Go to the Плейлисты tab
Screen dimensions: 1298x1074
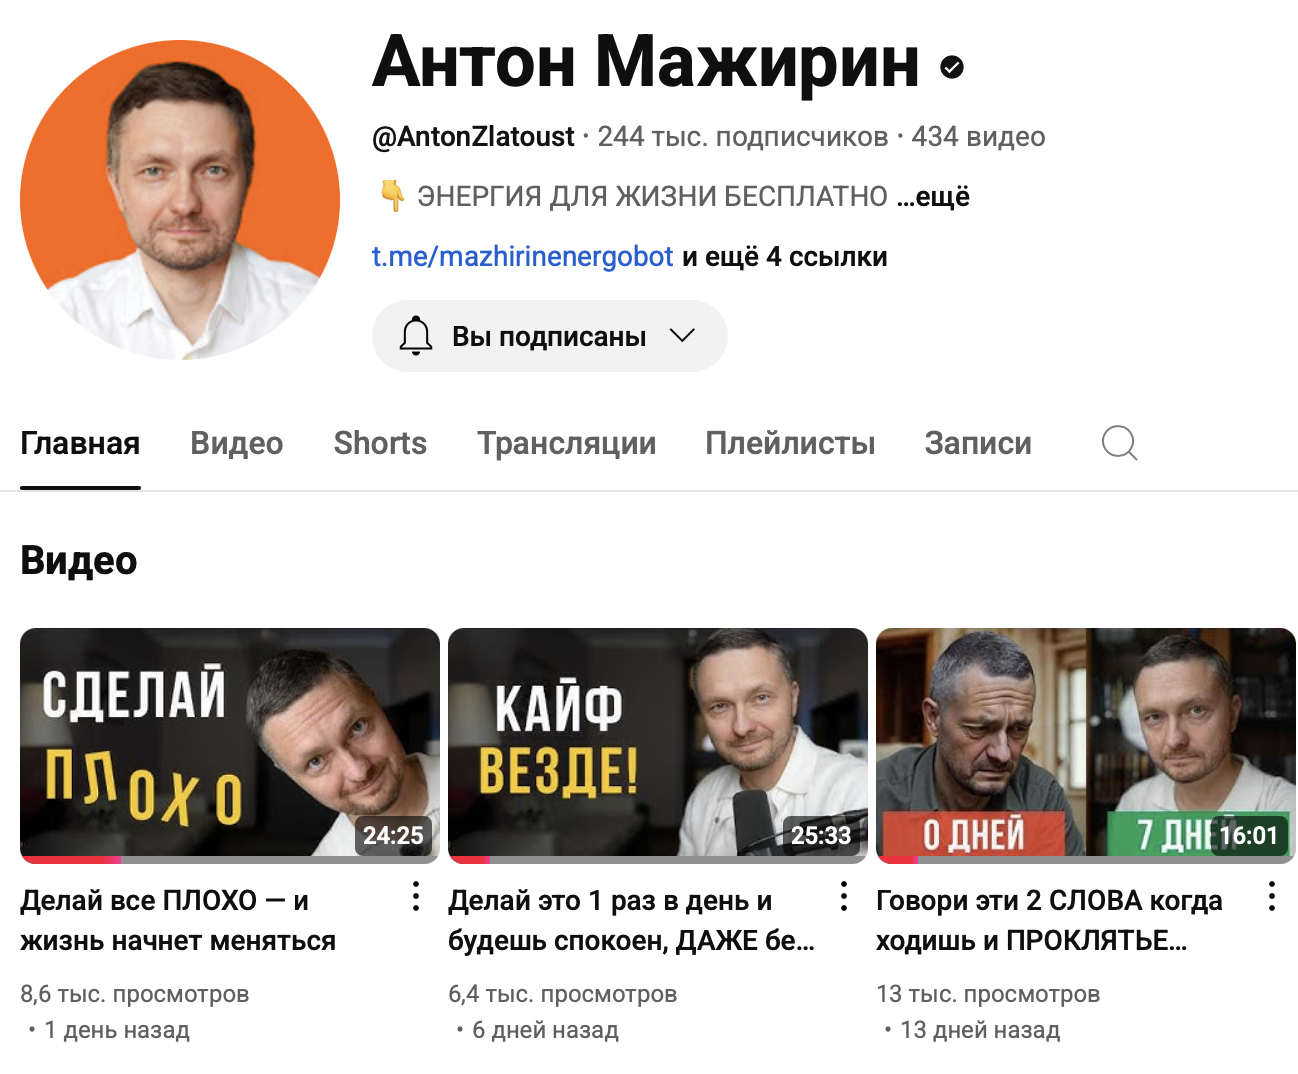tap(790, 443)
